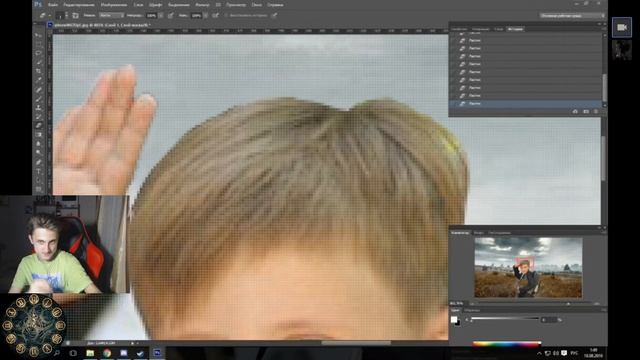Open the workspace switcher dropdown
Image resolution: width=640 pixels, height=360 pixels.
(572, 16)
